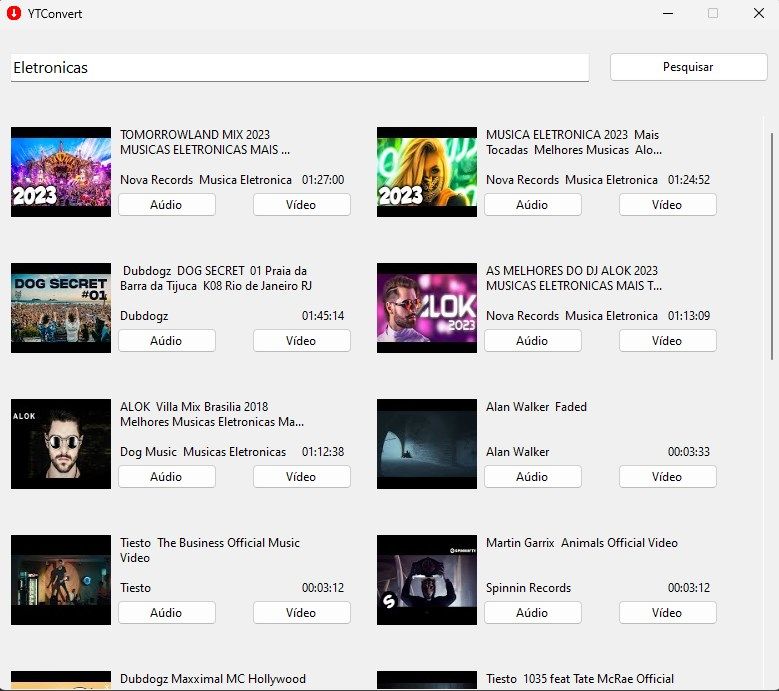
Task: Download video for TOMORROWLAND MIX 2023
Action: pos(302,205)
